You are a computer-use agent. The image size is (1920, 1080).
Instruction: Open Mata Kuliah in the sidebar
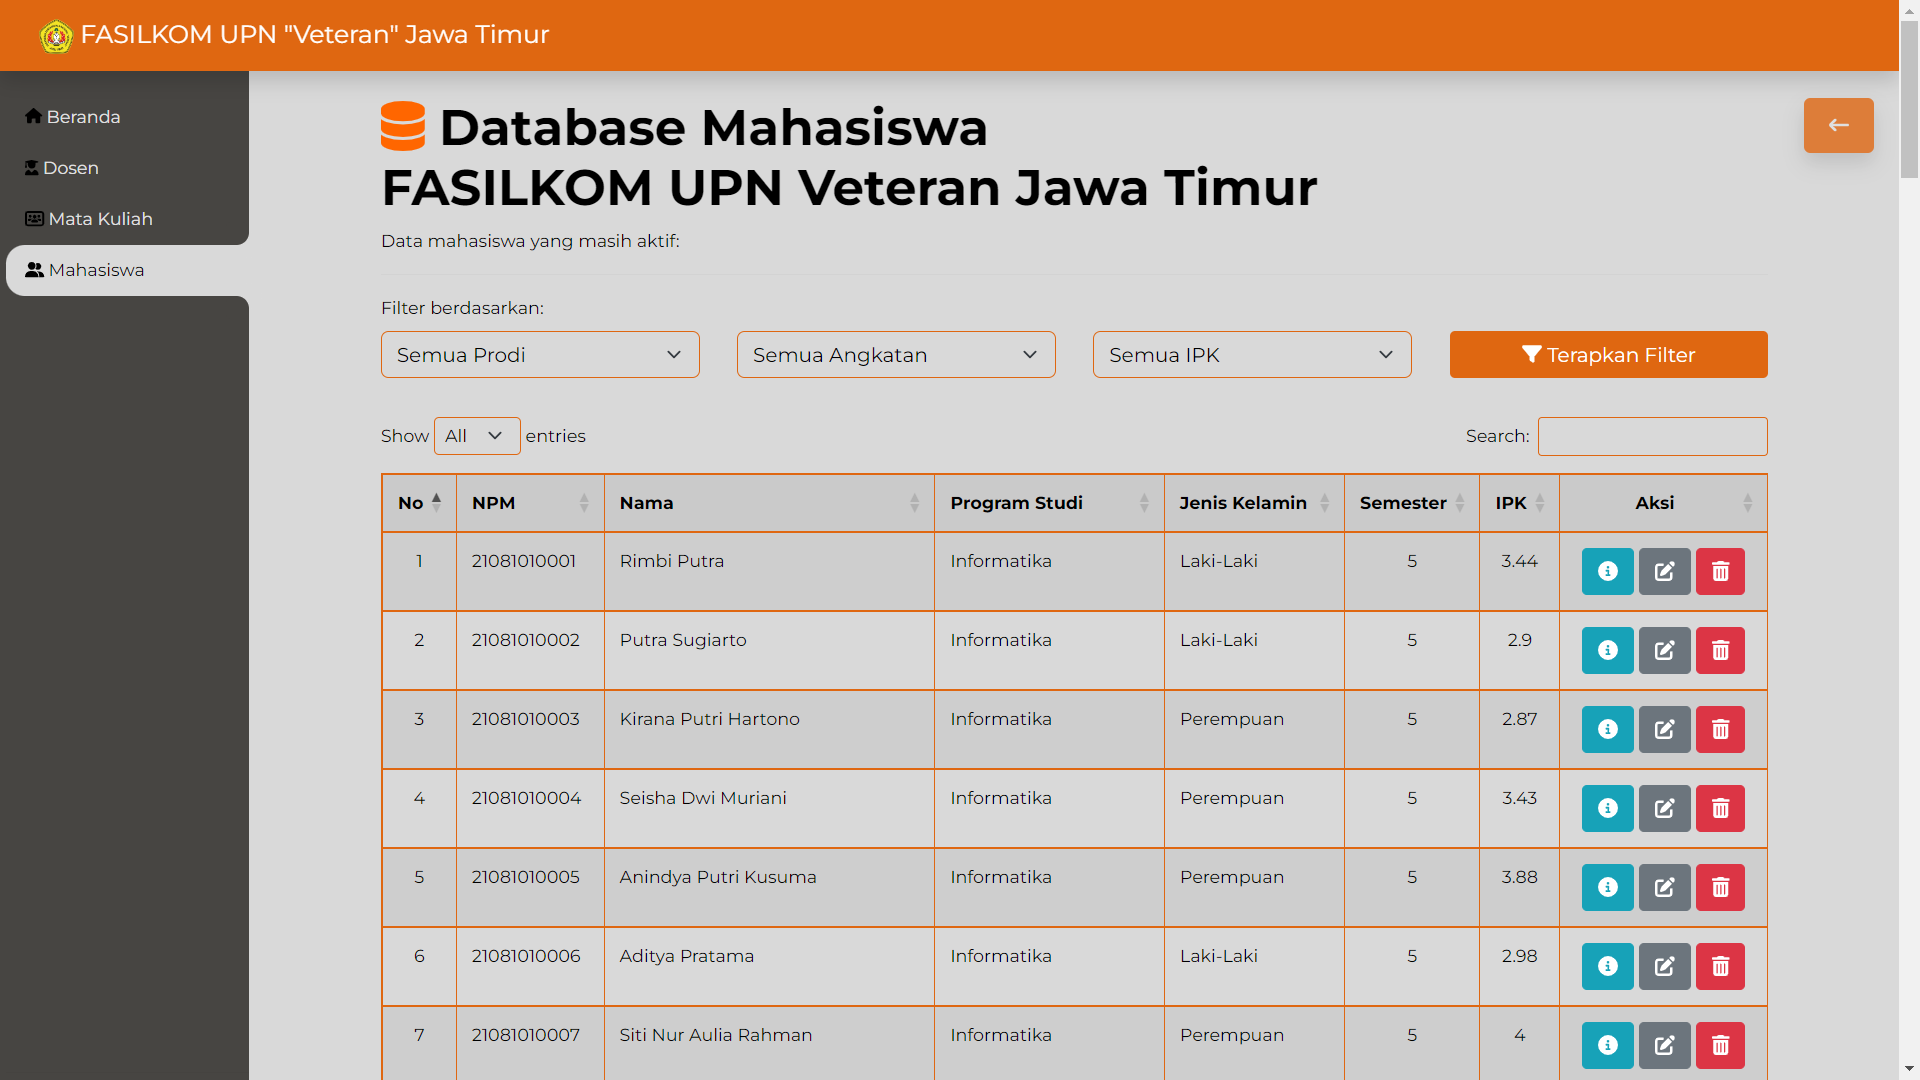[x=89, y=219]
